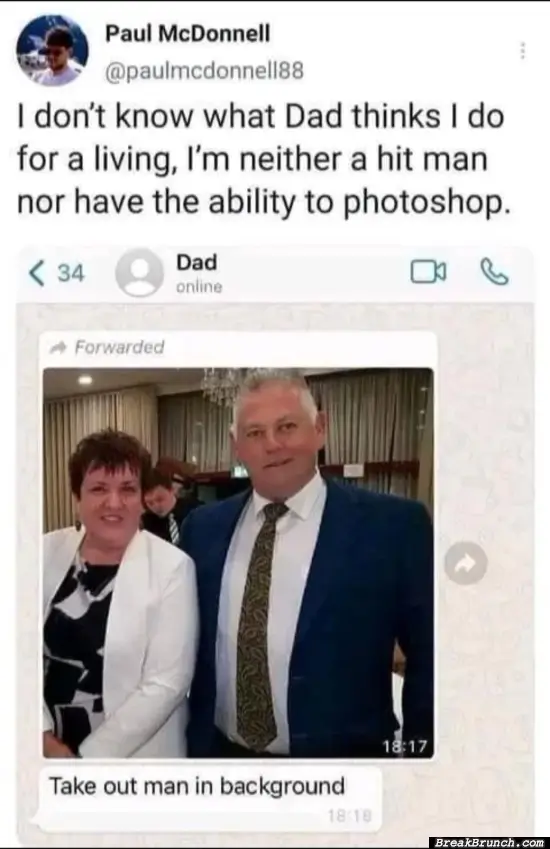Image resolution: width=550 pixels, height=849 pixels.
Task: Click the 18:17 timestamp on photo
Action: pos(405,747)
